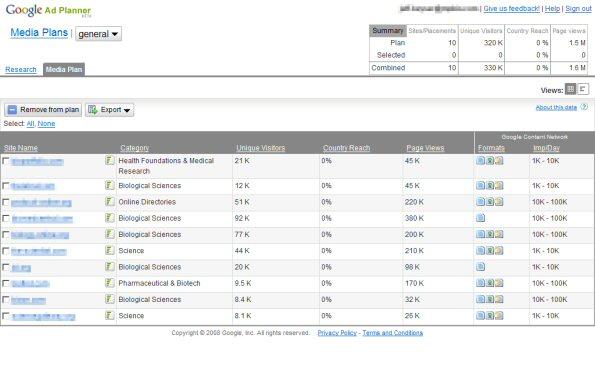Screen dimensions: 595x367
Task: Click middle format icon in 77 K visitors row
Action: click(x=490, y=234)
